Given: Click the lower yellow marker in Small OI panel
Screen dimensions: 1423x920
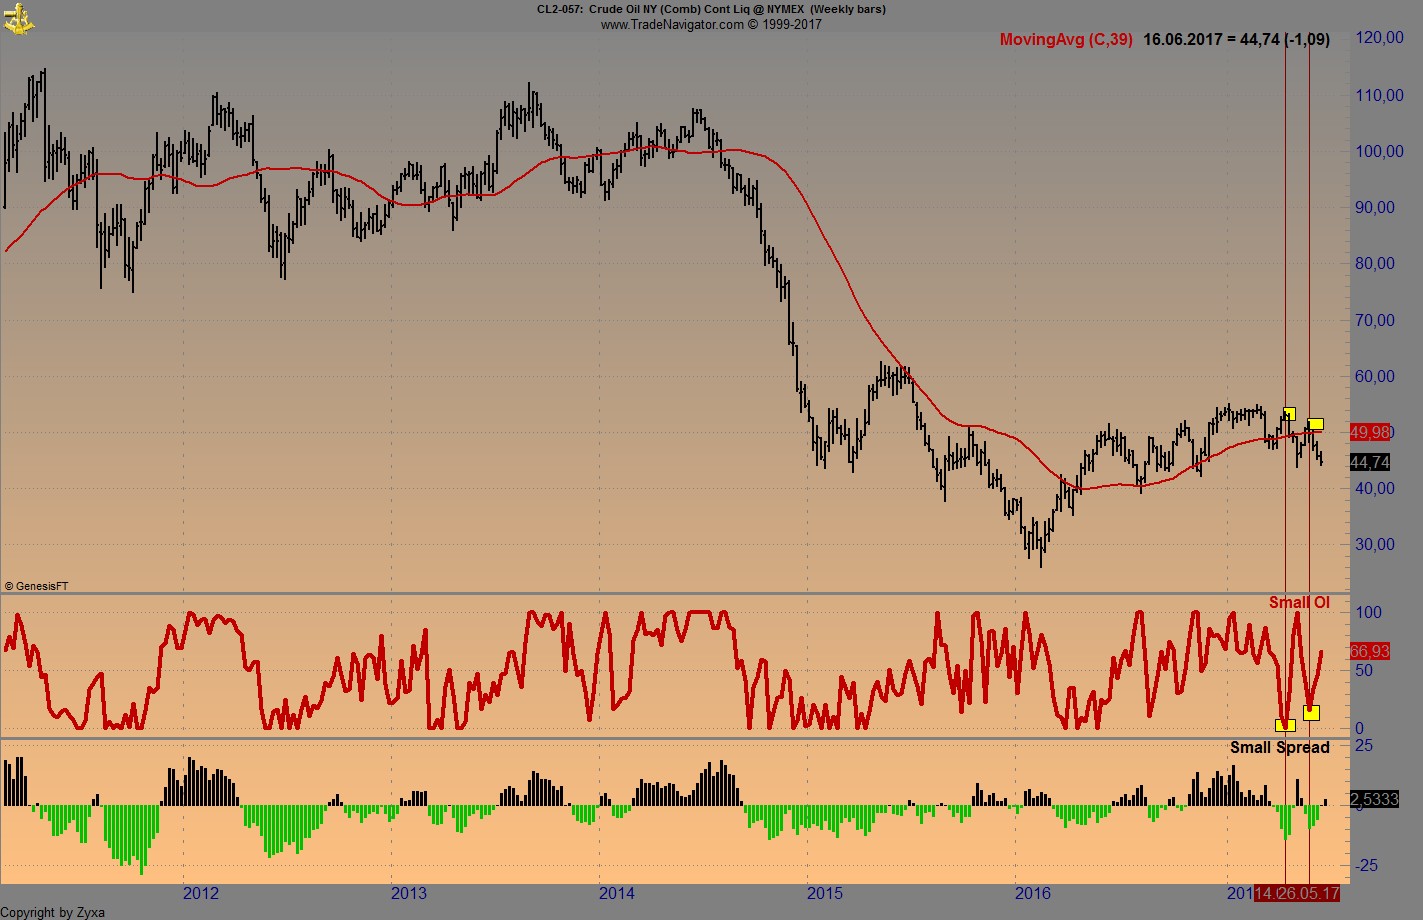Looking at the screenshot, I should click(1285, 726).
